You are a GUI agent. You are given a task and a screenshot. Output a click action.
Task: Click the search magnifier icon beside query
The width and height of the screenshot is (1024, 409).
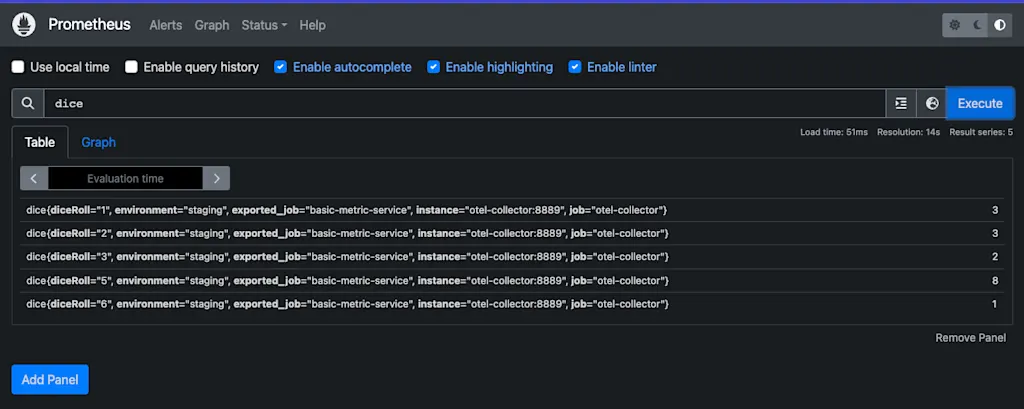27,103
